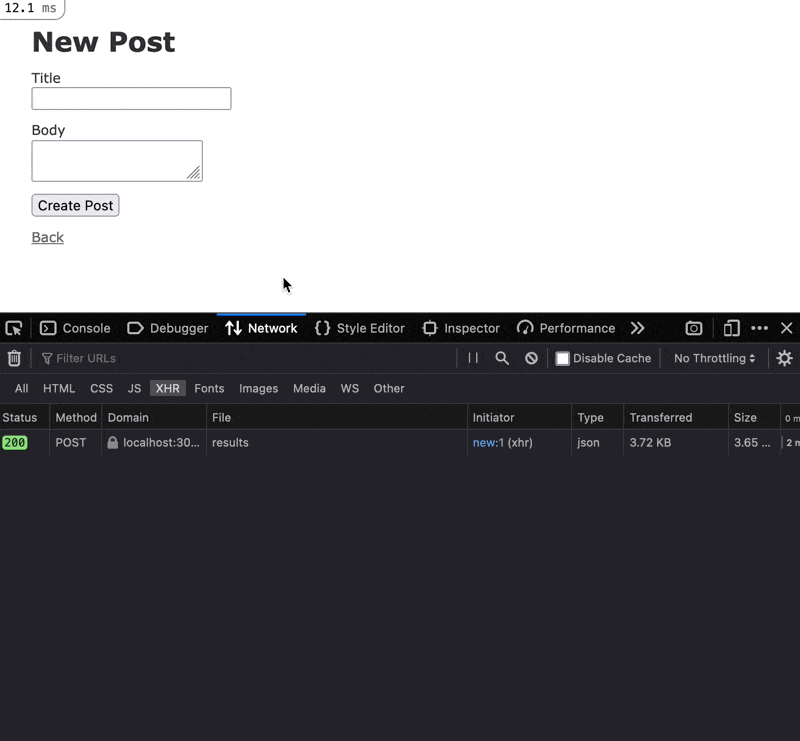Open network settings gear
Screen dimensions: 800x741
[784, 358]
